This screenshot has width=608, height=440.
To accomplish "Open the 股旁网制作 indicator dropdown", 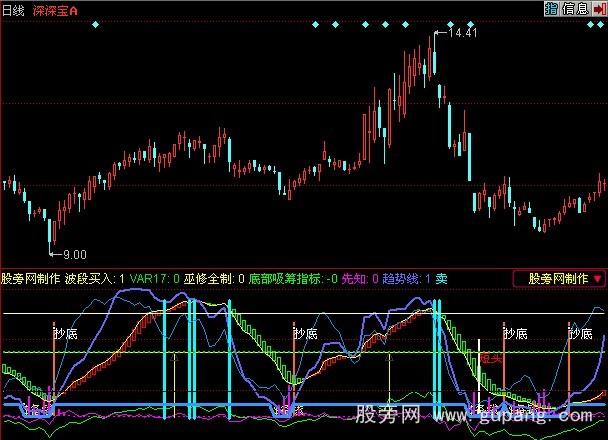I will coord(559,278).
